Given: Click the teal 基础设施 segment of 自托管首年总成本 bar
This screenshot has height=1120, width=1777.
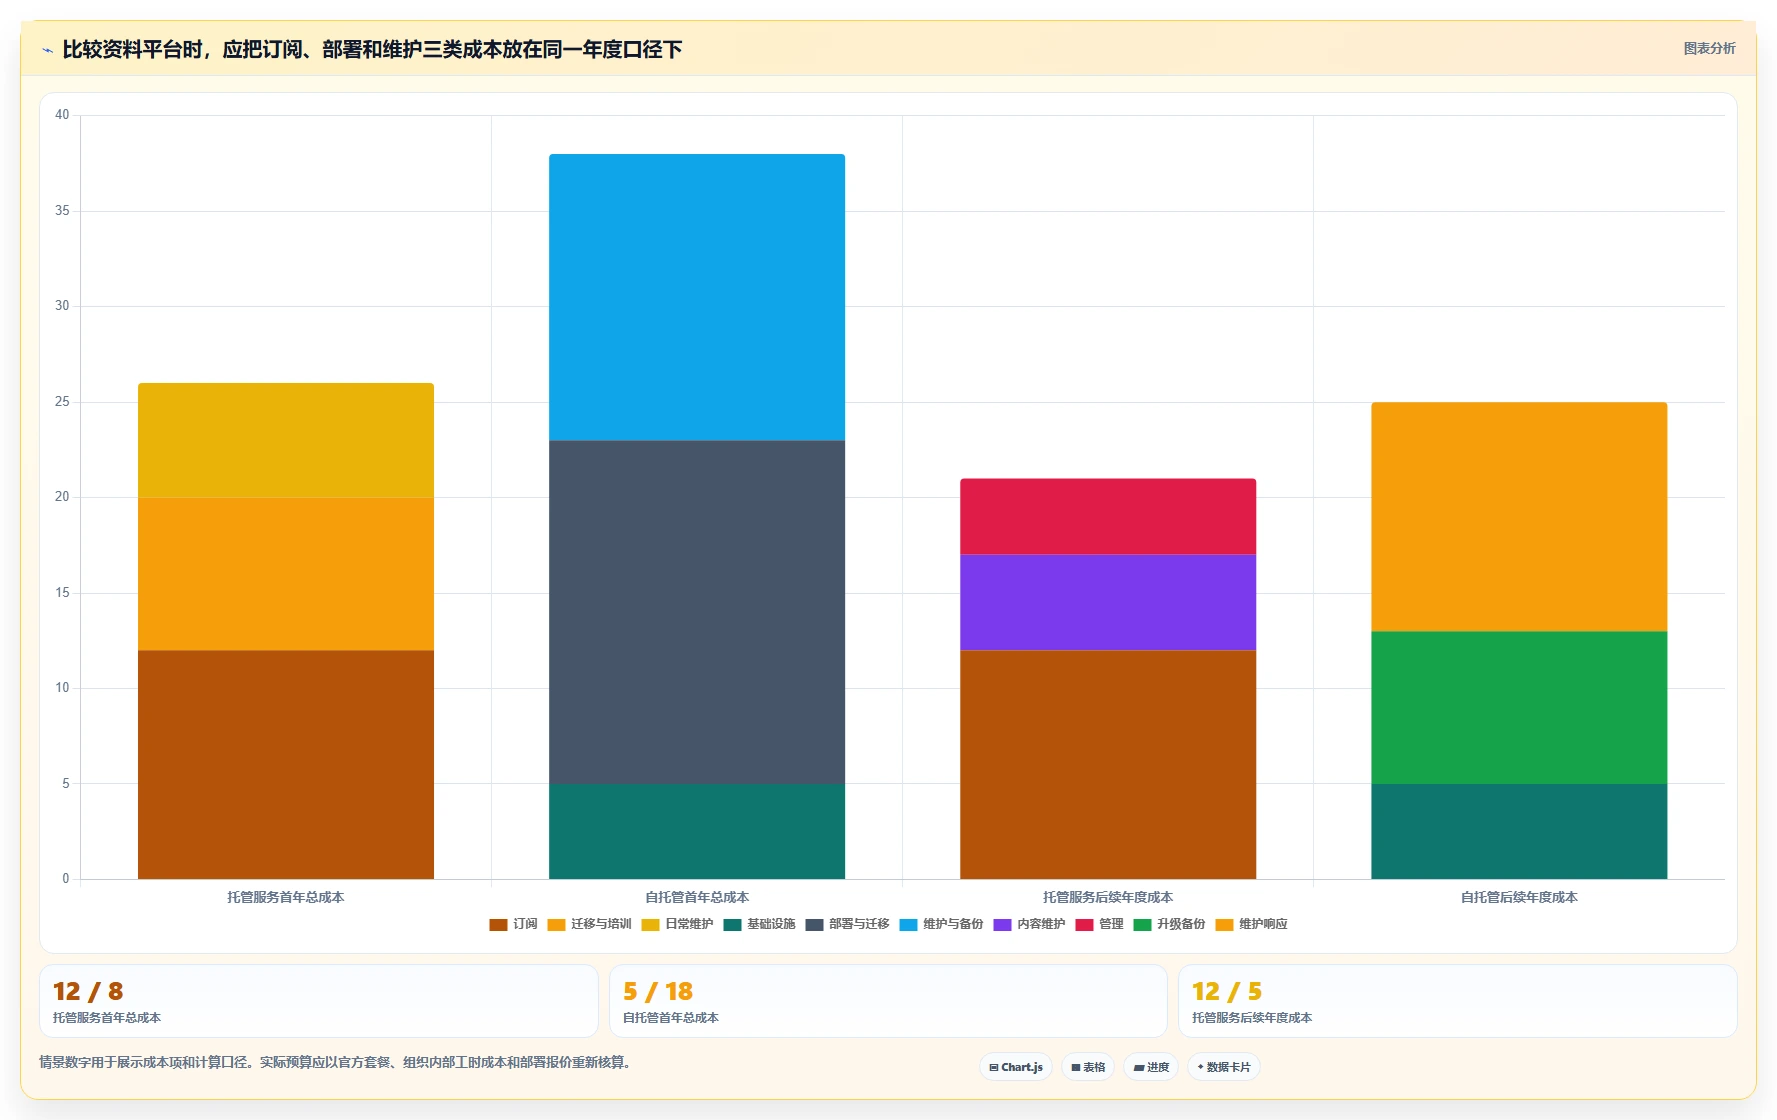Looking at the screenshot, I should pos(697,831).
